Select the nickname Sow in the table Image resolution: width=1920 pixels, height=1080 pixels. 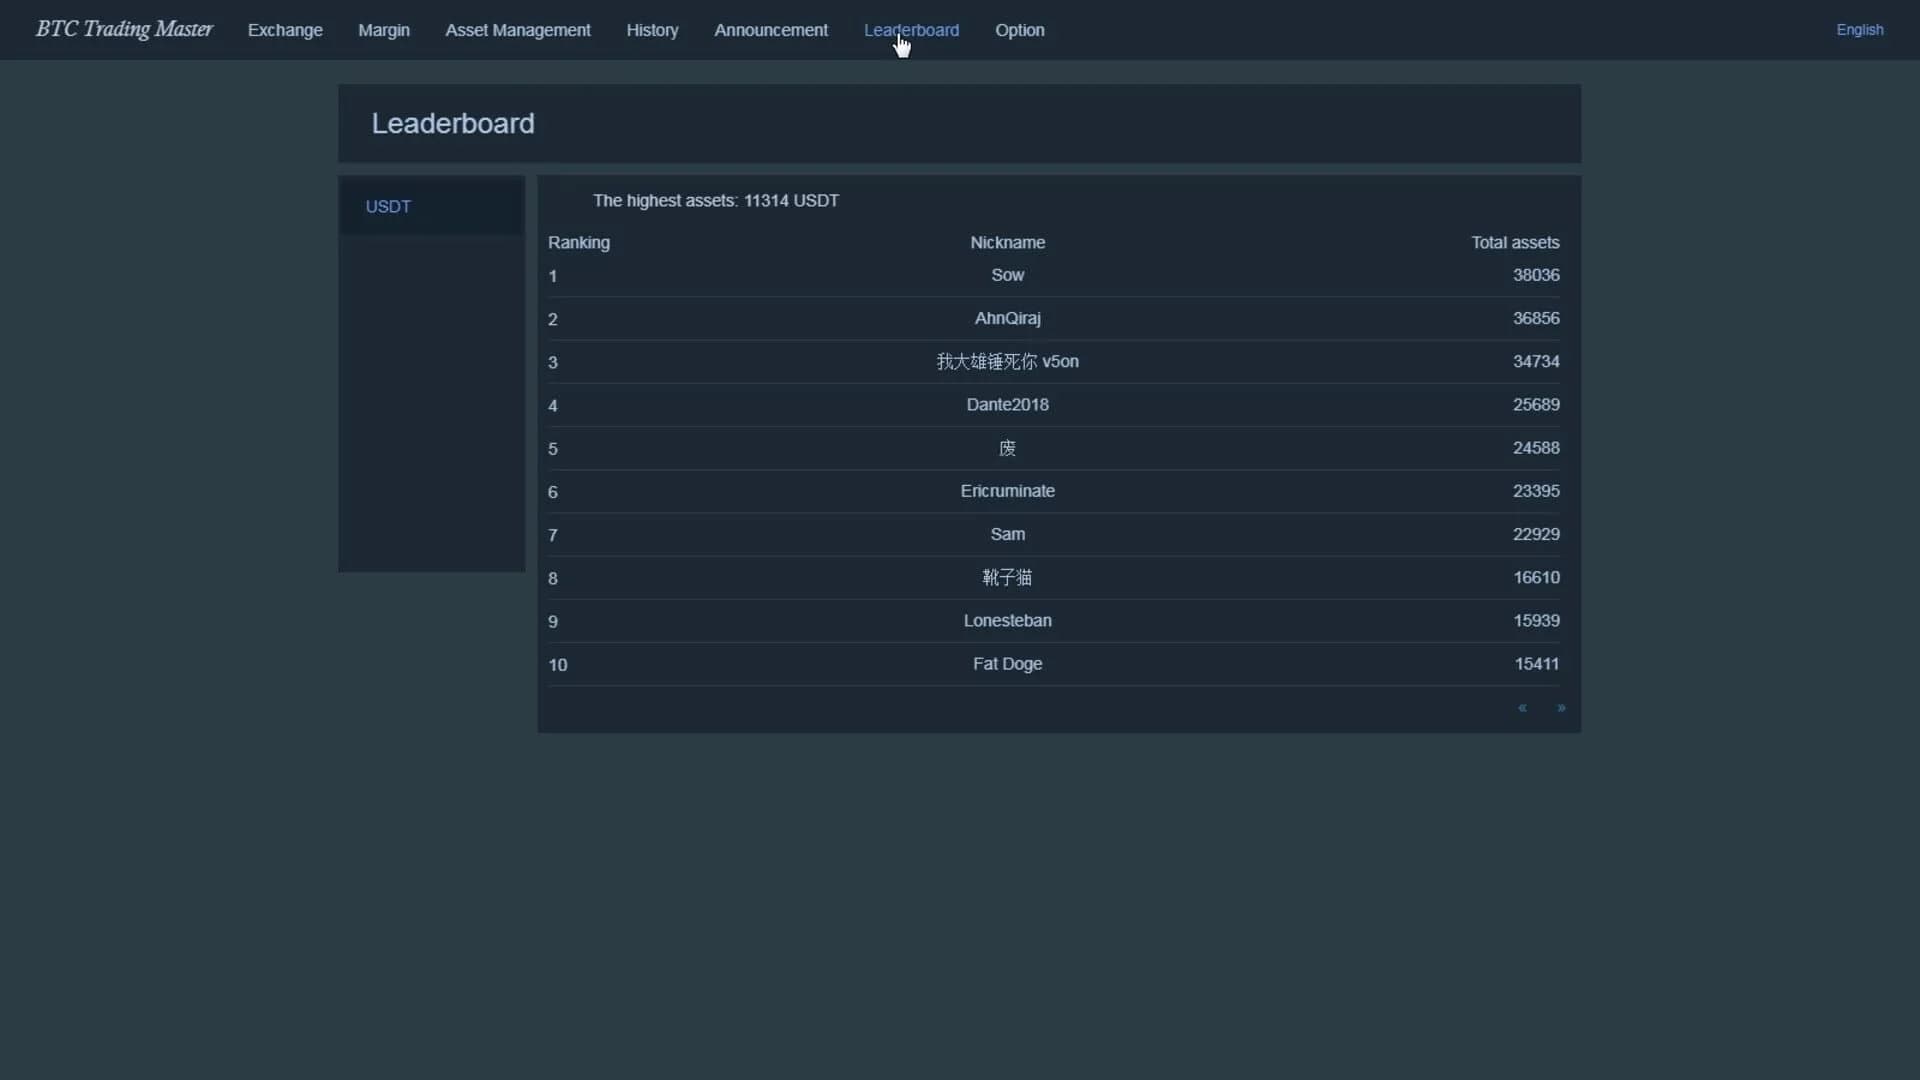[x=1007, y=274]
